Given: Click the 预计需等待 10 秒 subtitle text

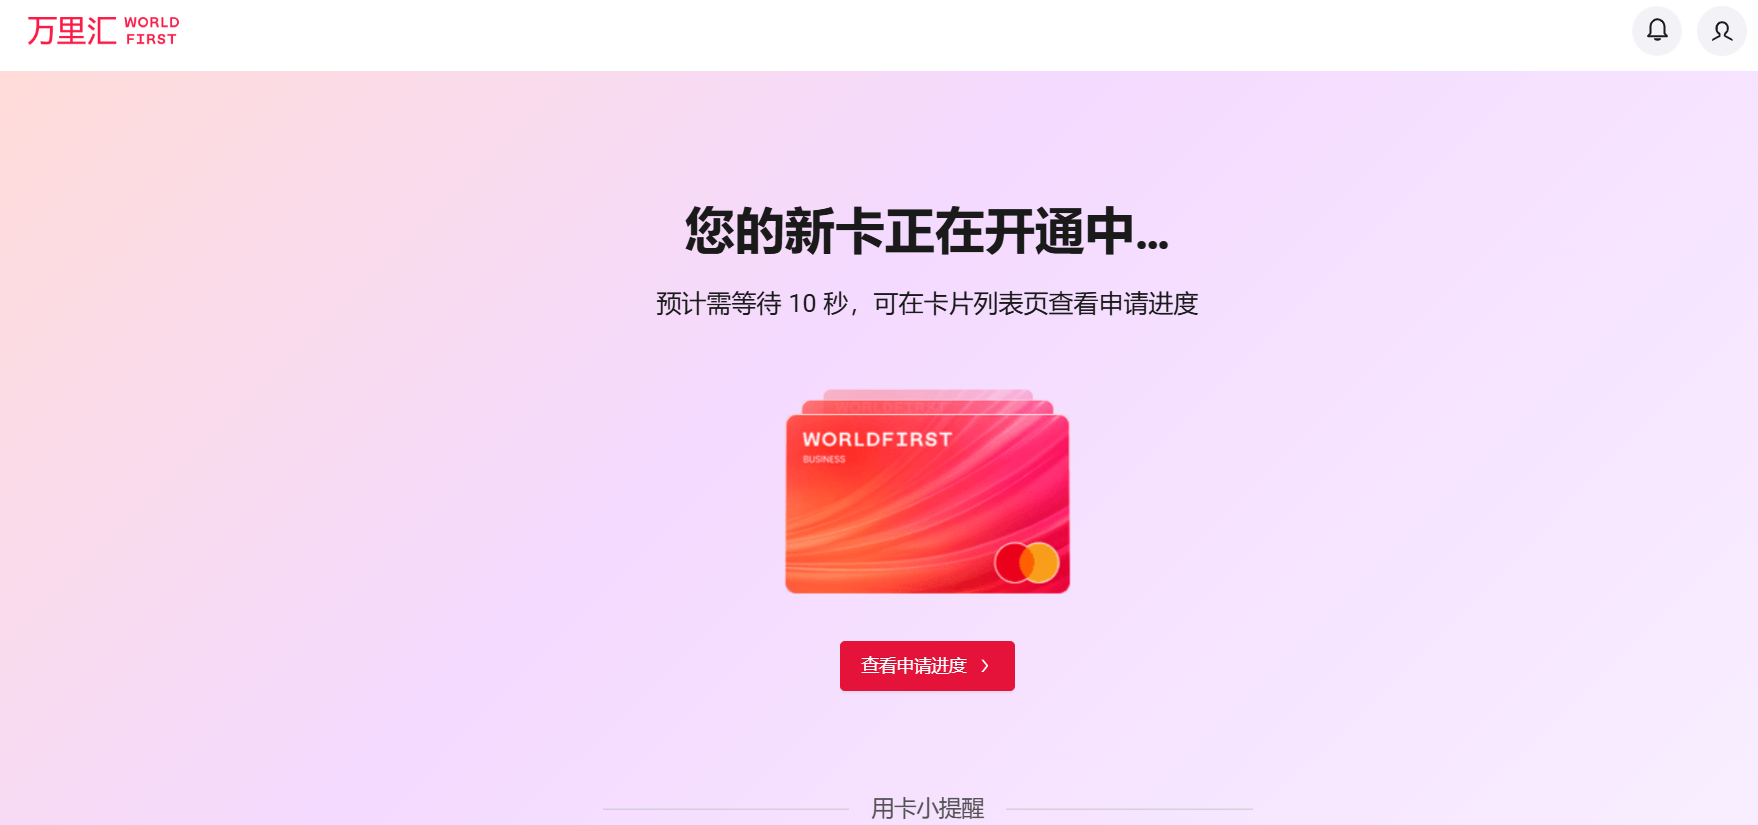Looking at the screenshot, I should (x=752, y=304).
